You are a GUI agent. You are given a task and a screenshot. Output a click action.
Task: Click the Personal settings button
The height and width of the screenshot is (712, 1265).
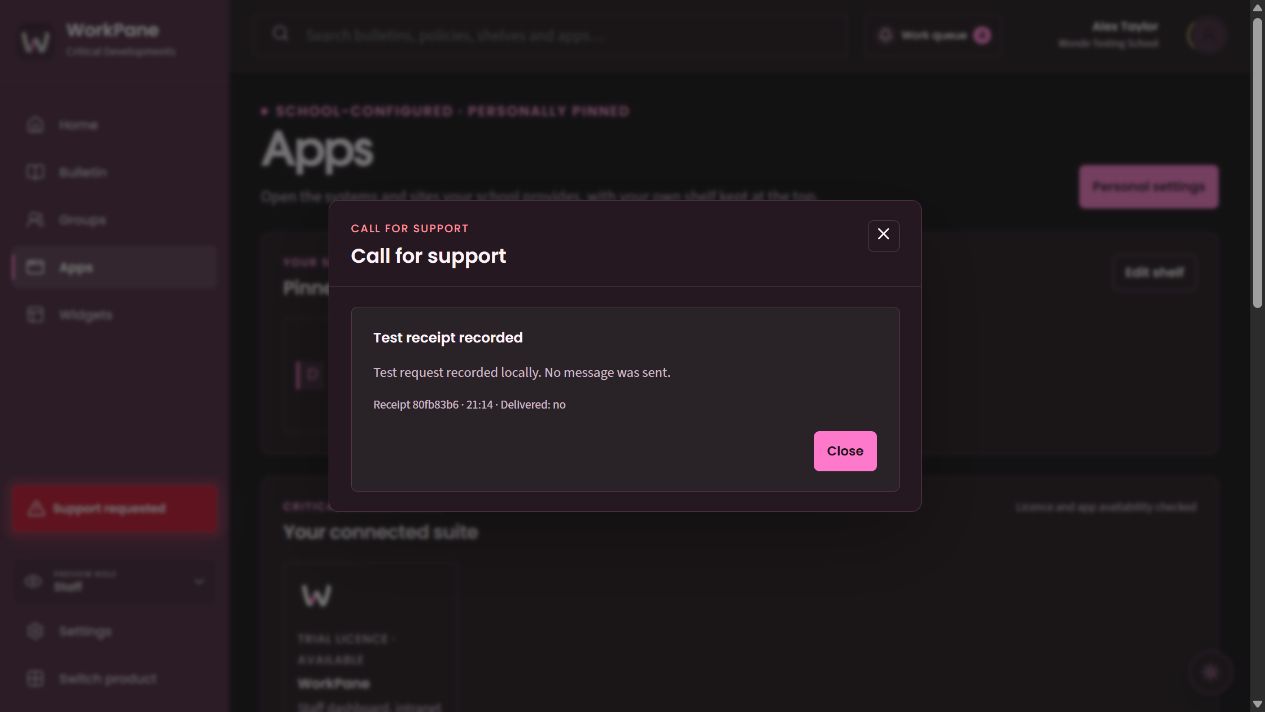point(1148,187)
